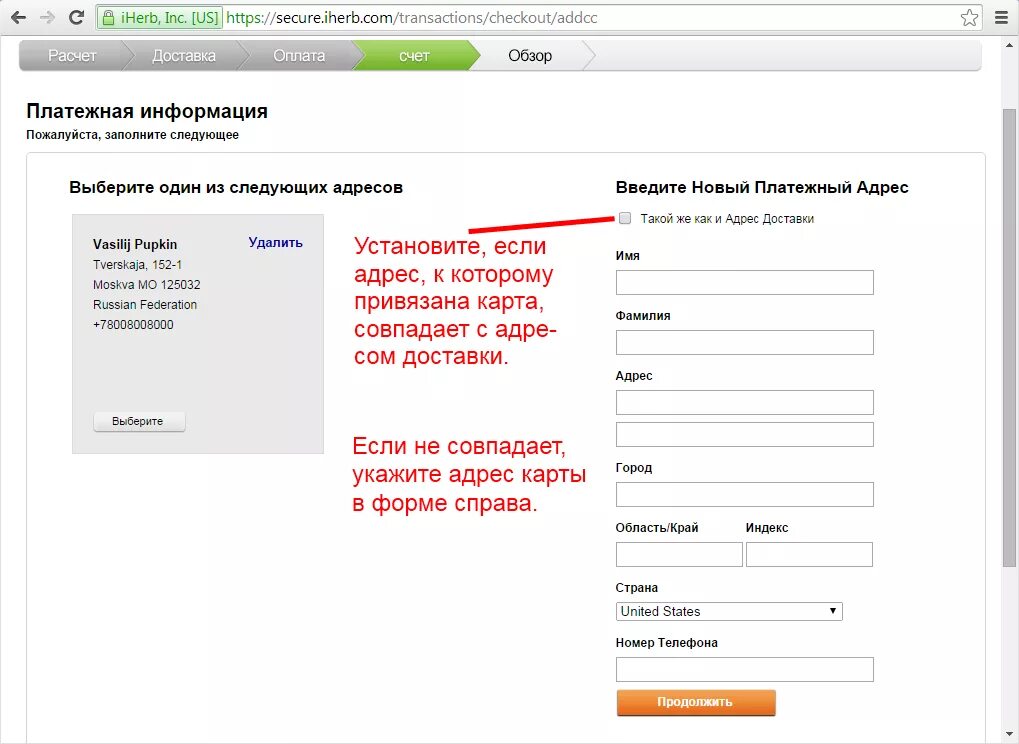
Task: Check the Такой же как и Адрес Доставки box
Action: coord(625,218)
